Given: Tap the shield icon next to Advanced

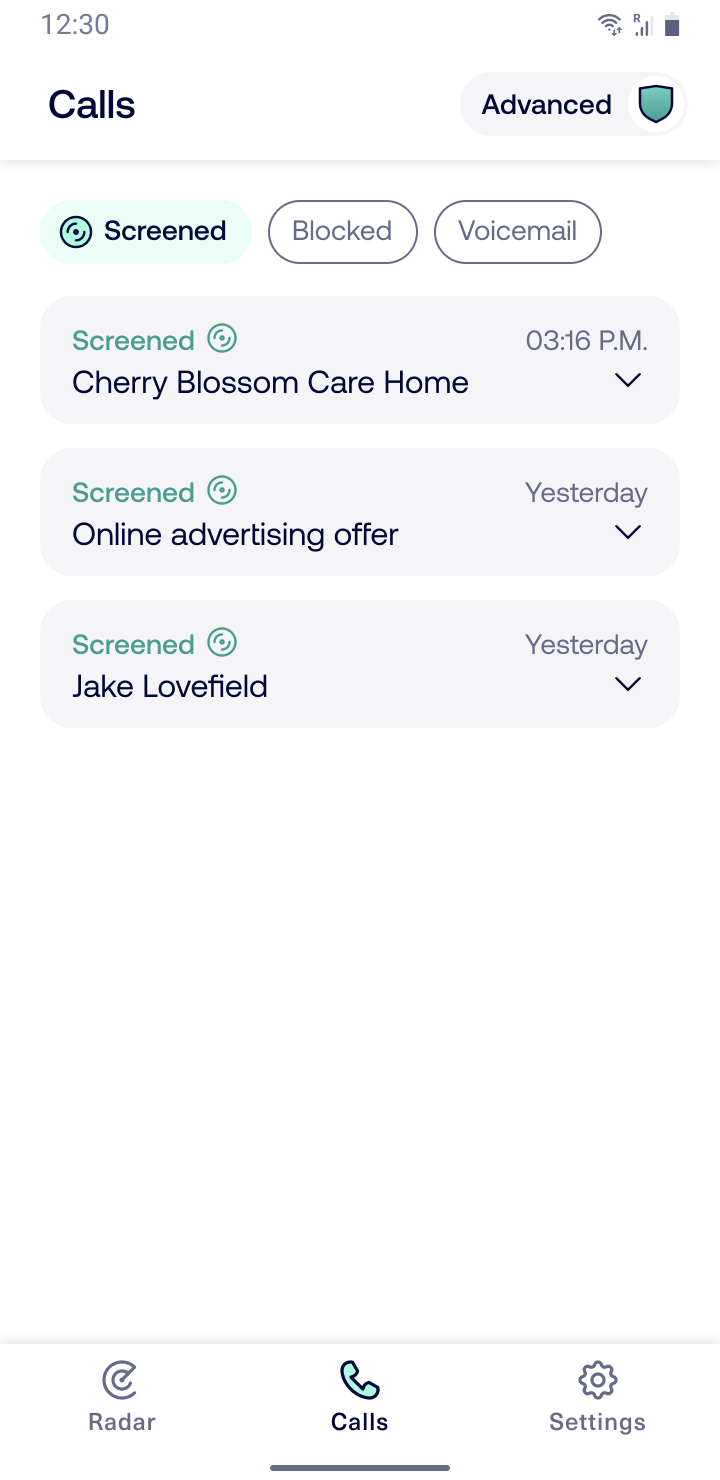Looking at the screenshot, I should coord(656,104).
